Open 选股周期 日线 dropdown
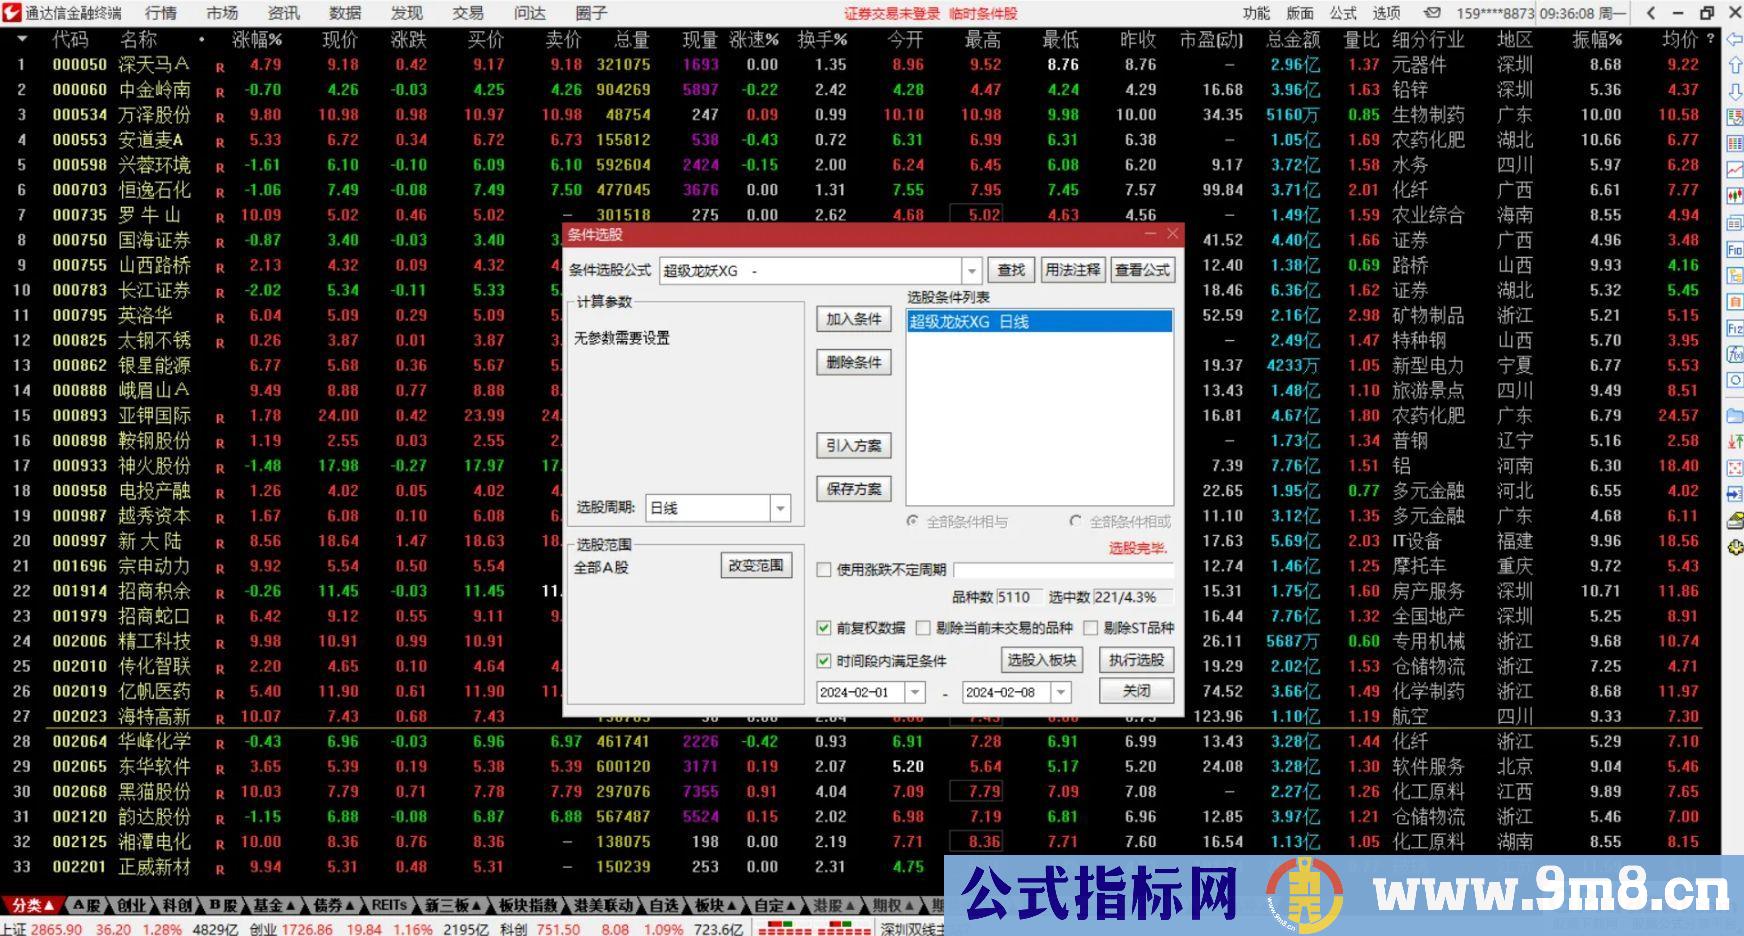This screenshot has width=1744, height=936. (x=781, y=508)
